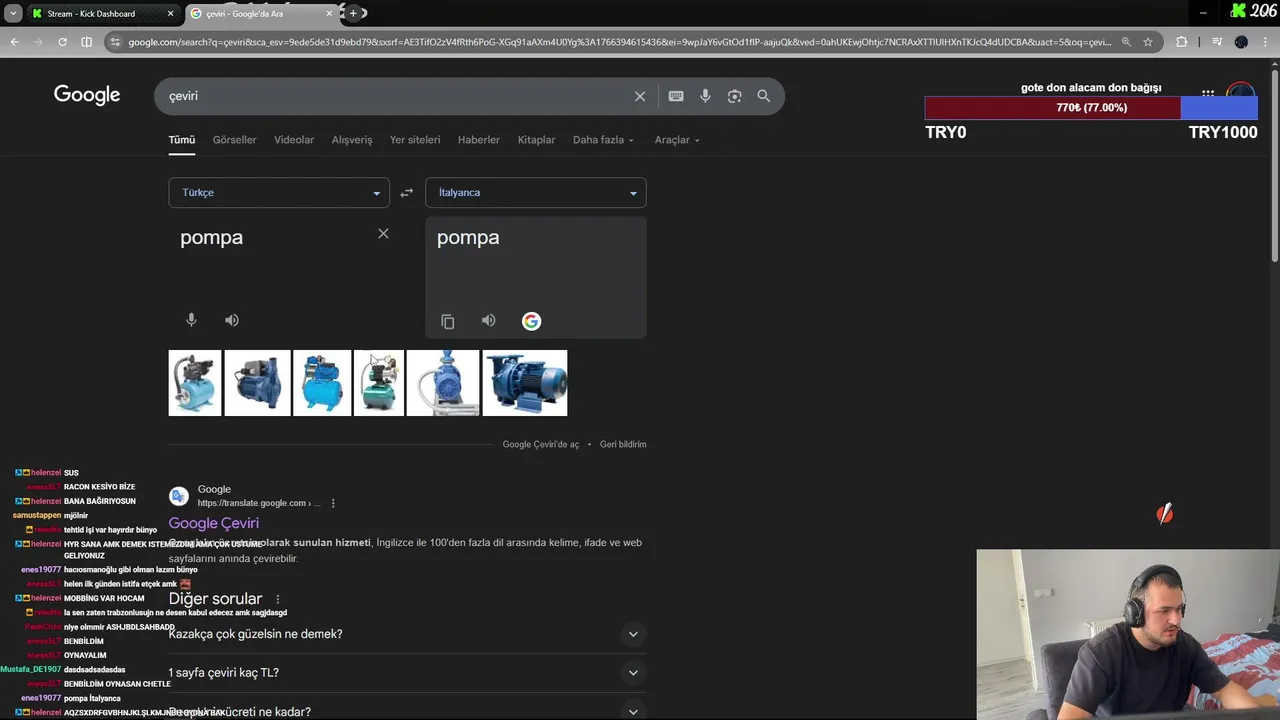Open options next to Diğer sorular
This screenshot has height=720, width=1280.
[x=278, y=599]
